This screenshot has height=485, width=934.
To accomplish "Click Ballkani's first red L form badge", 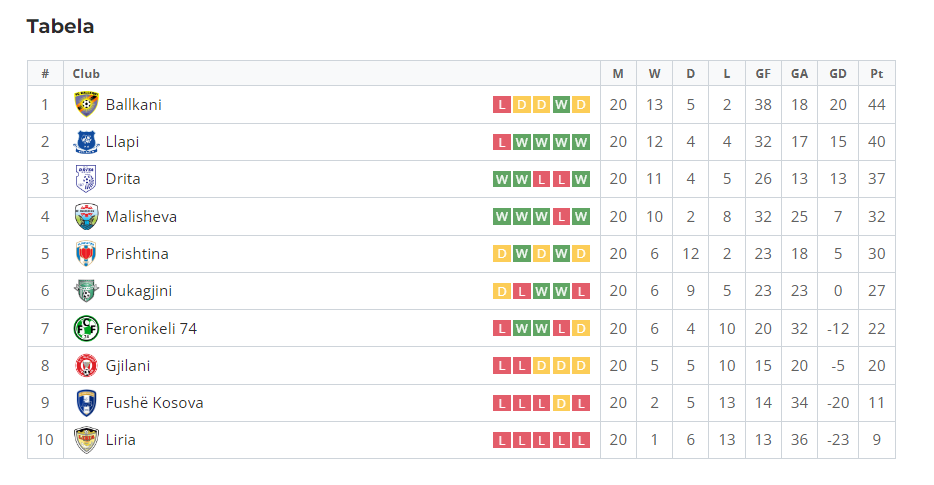I will (x=502, y=105).
